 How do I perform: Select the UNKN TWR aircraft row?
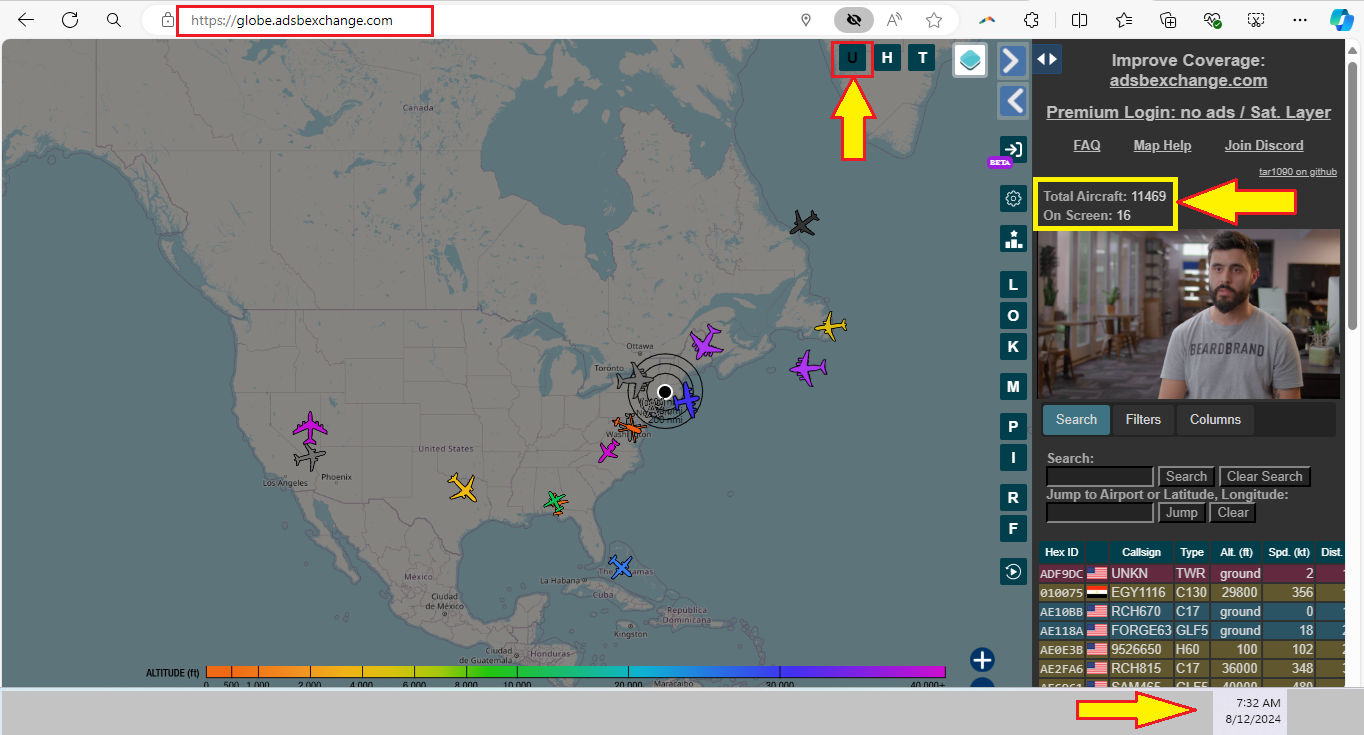[1192, 574]
